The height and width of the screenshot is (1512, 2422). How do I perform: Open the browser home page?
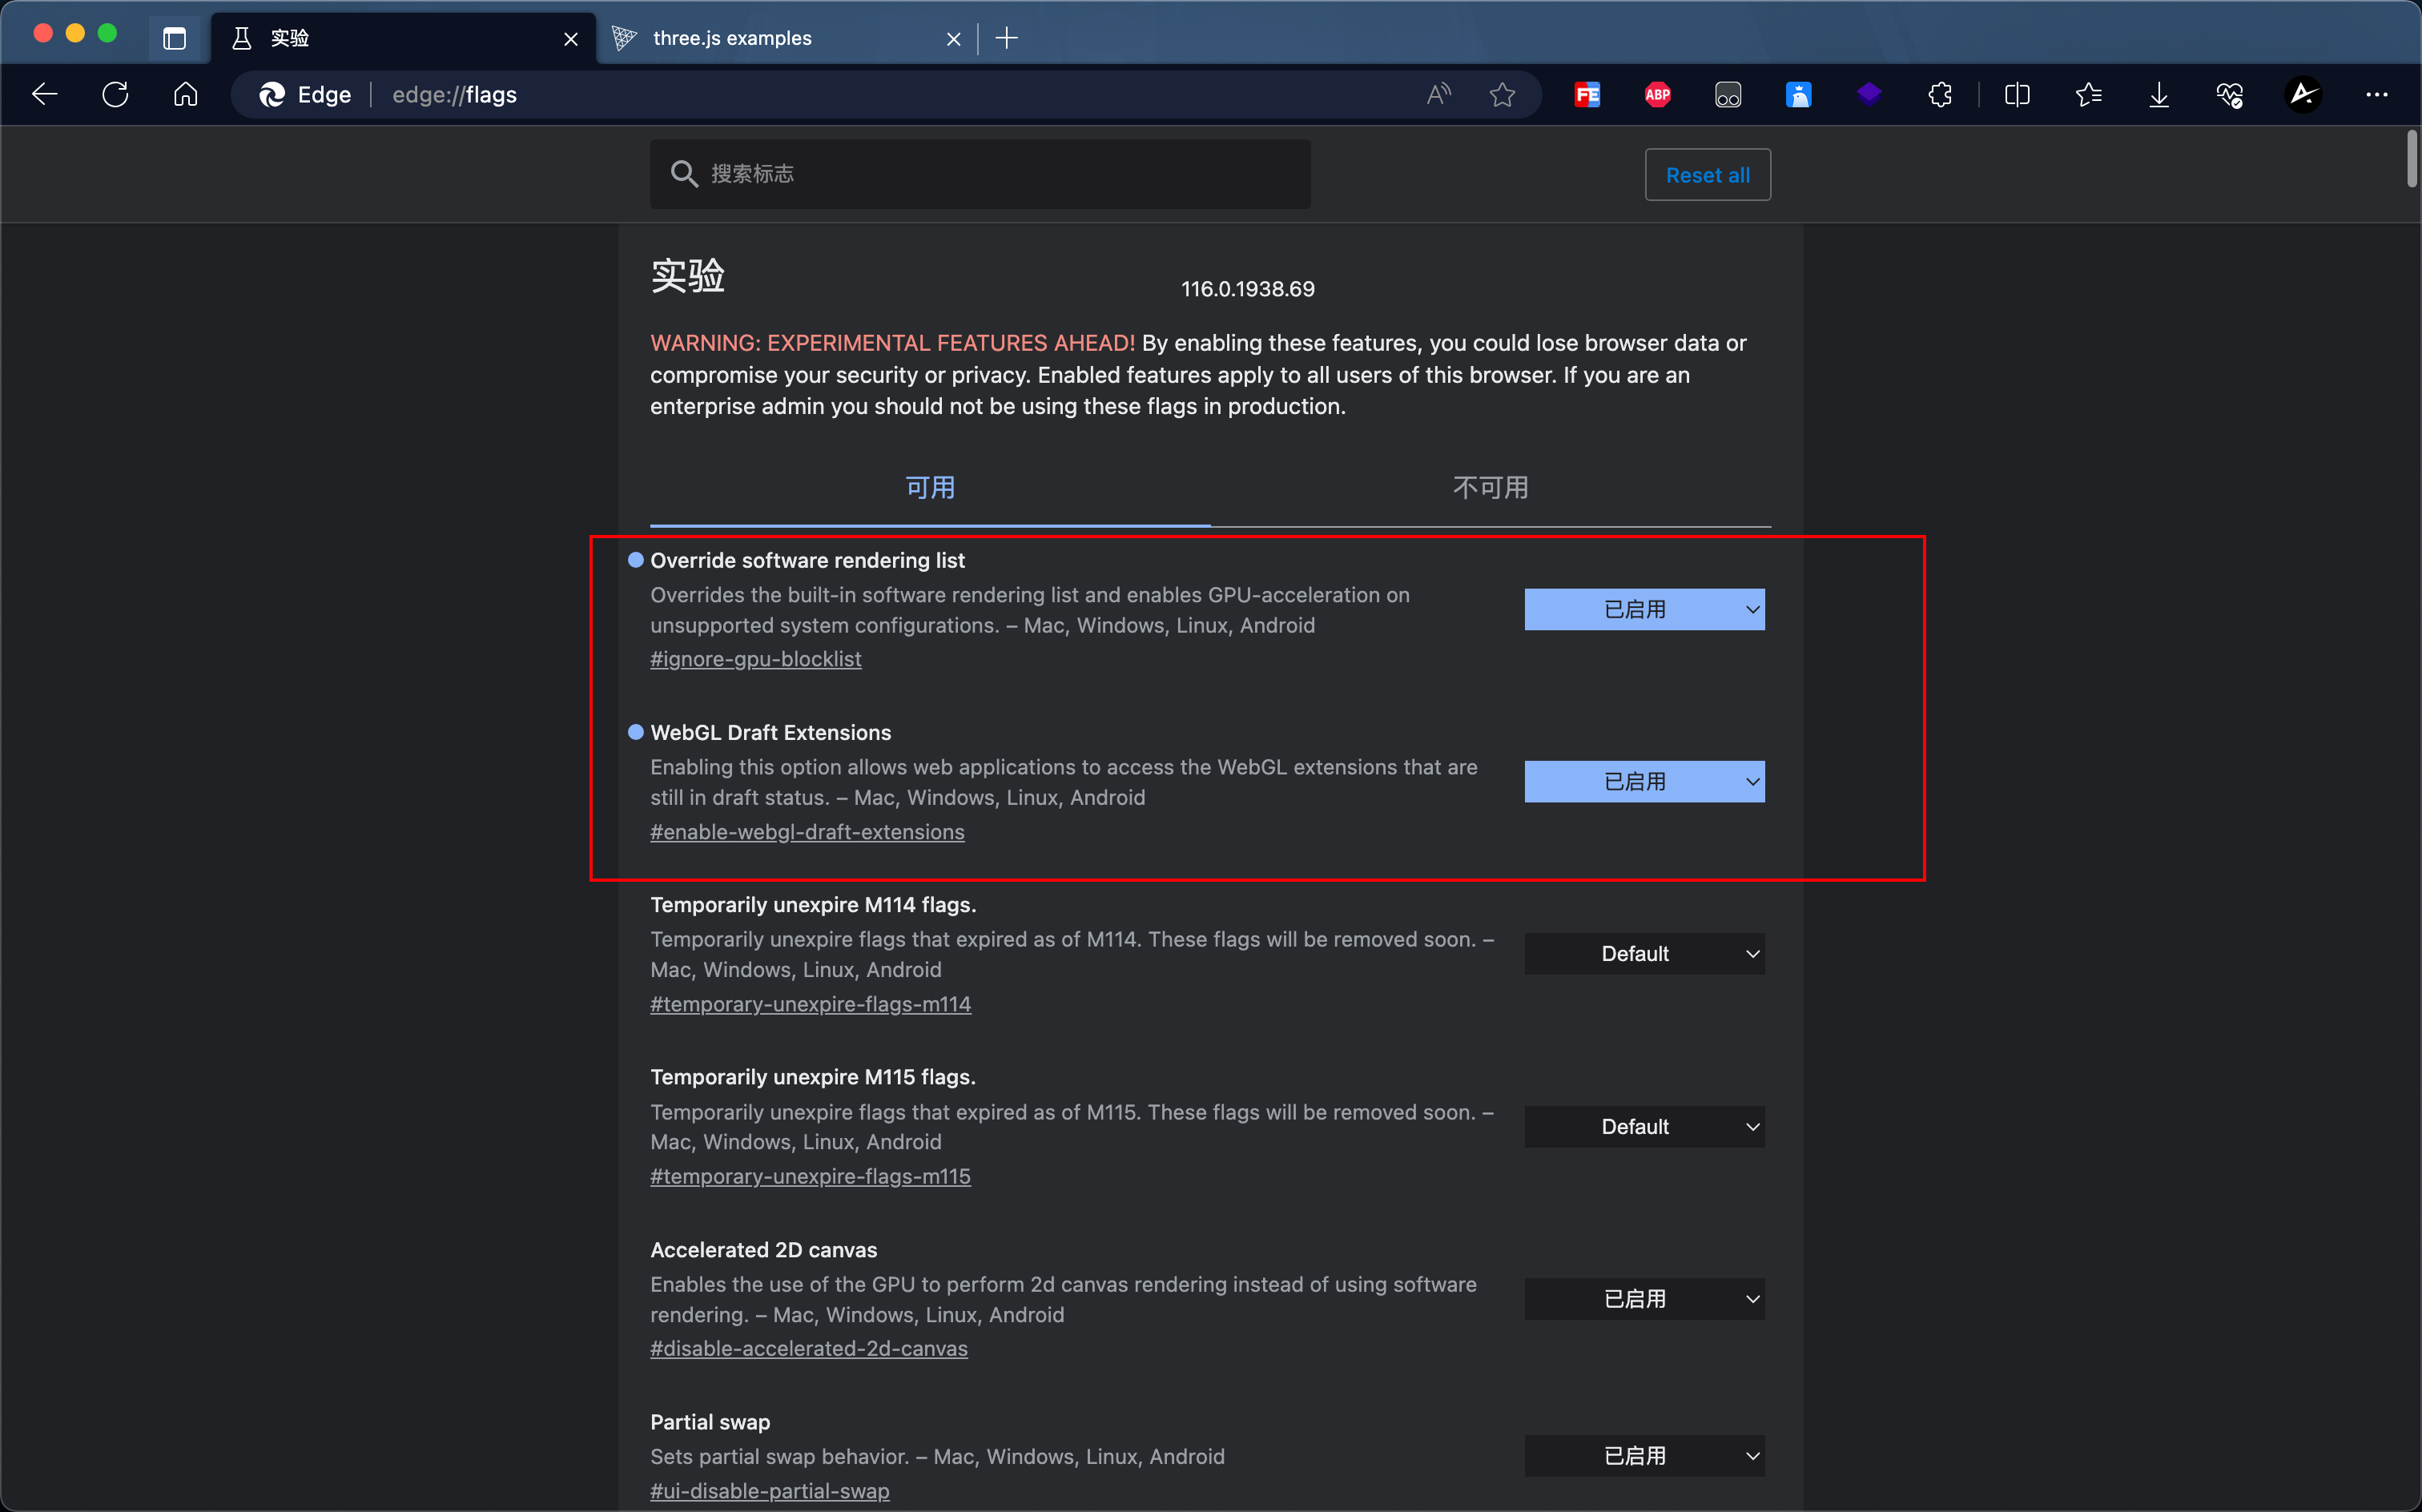coord(186,95)
